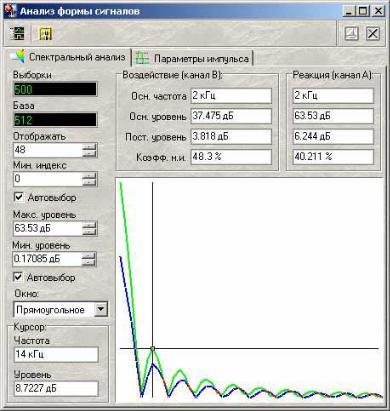
Task: Toggle Автовыбор checkbox under Мин. уровень
Action: (18, 277)
